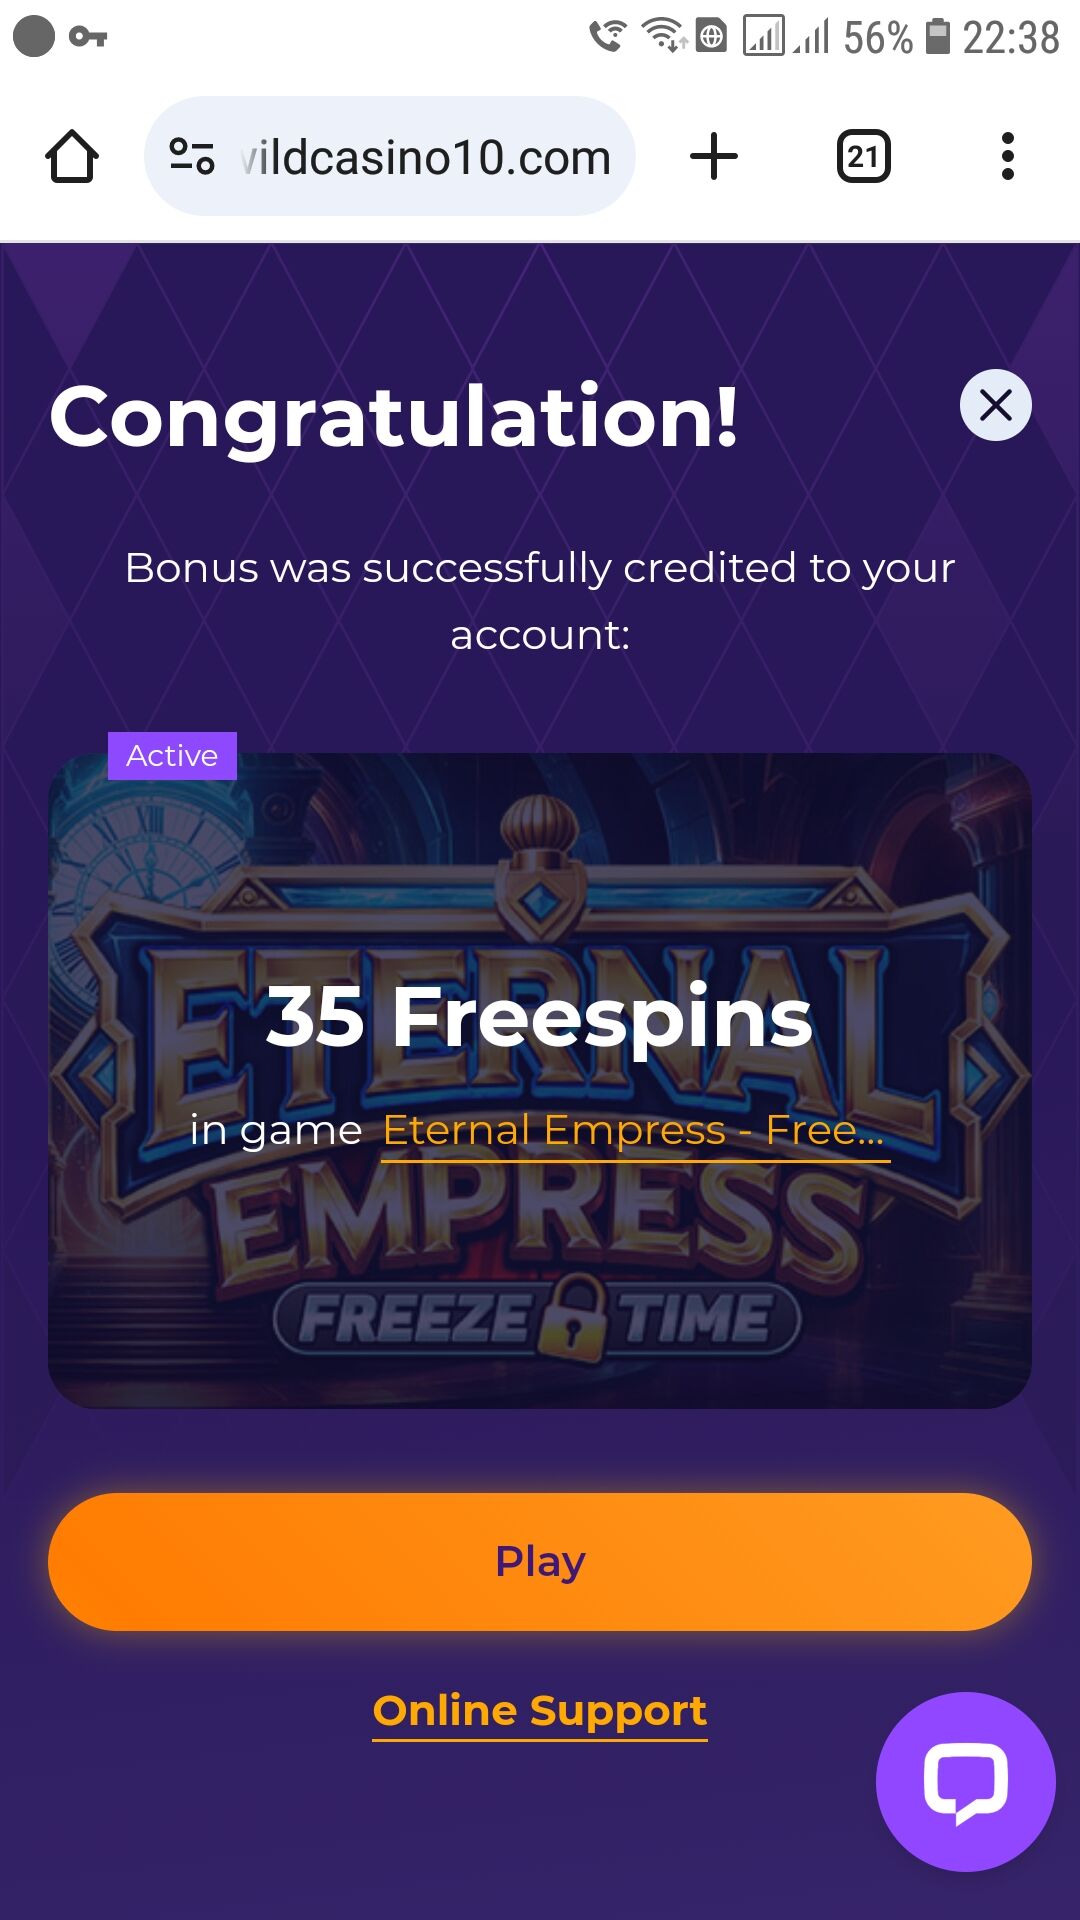Tap the battery status icon

click(x=937, y=36)
